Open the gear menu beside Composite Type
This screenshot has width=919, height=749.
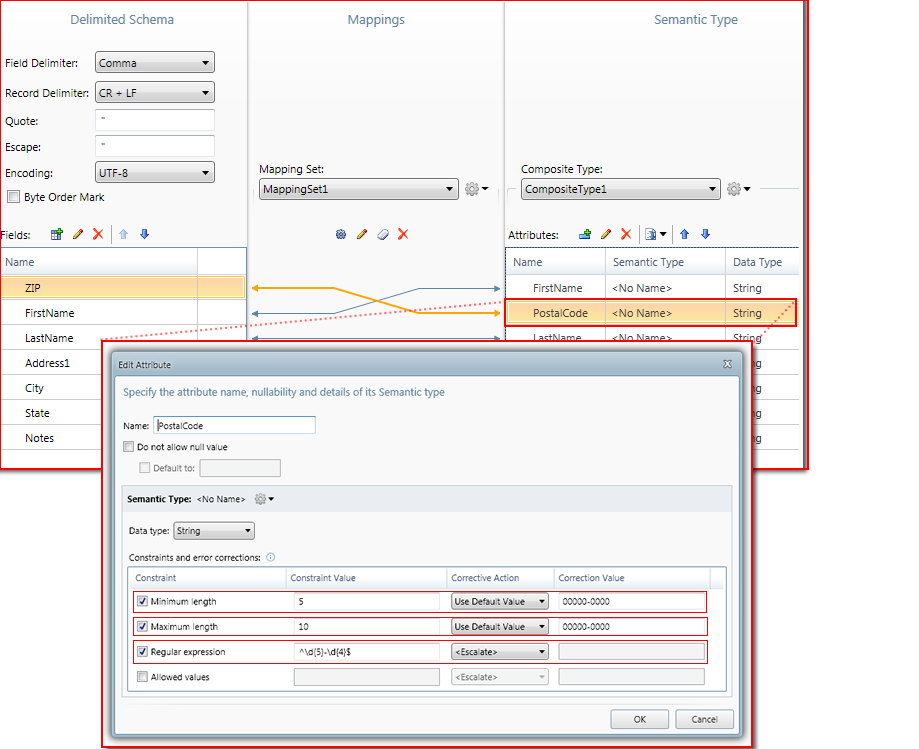point(738,189)
